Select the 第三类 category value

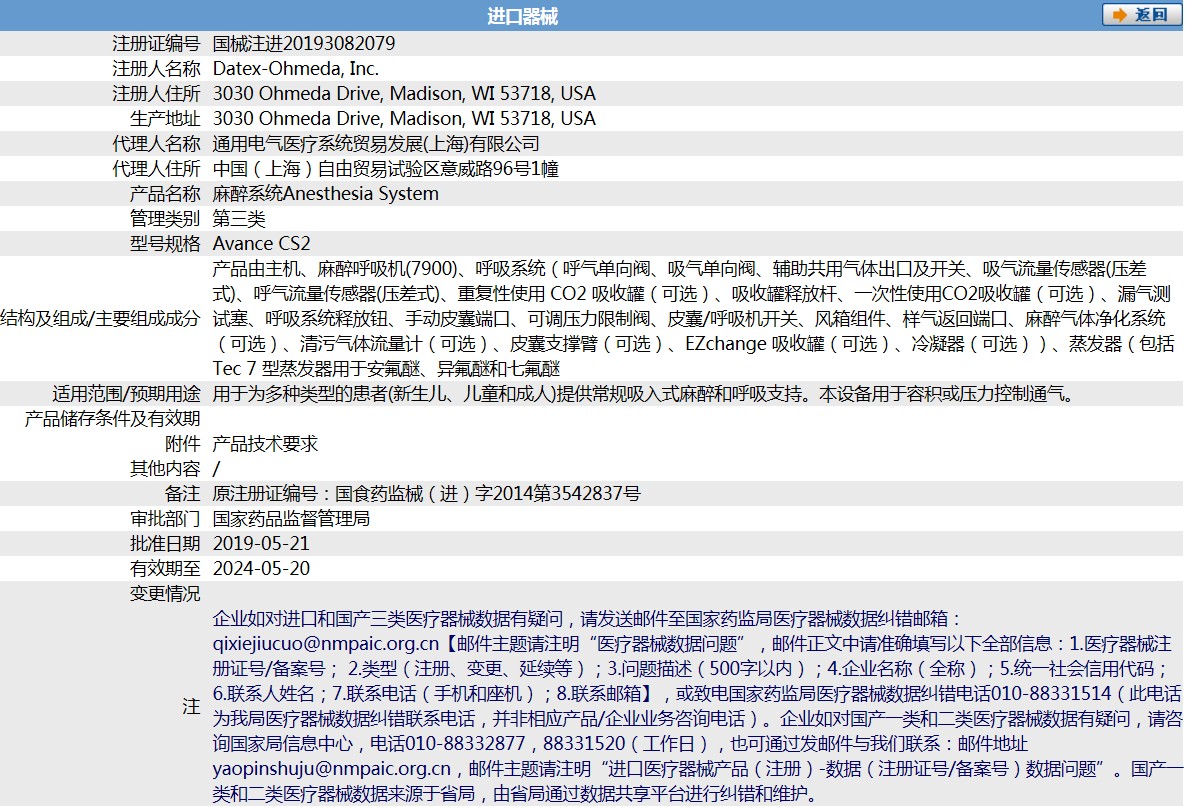click(x=239, y=218)
